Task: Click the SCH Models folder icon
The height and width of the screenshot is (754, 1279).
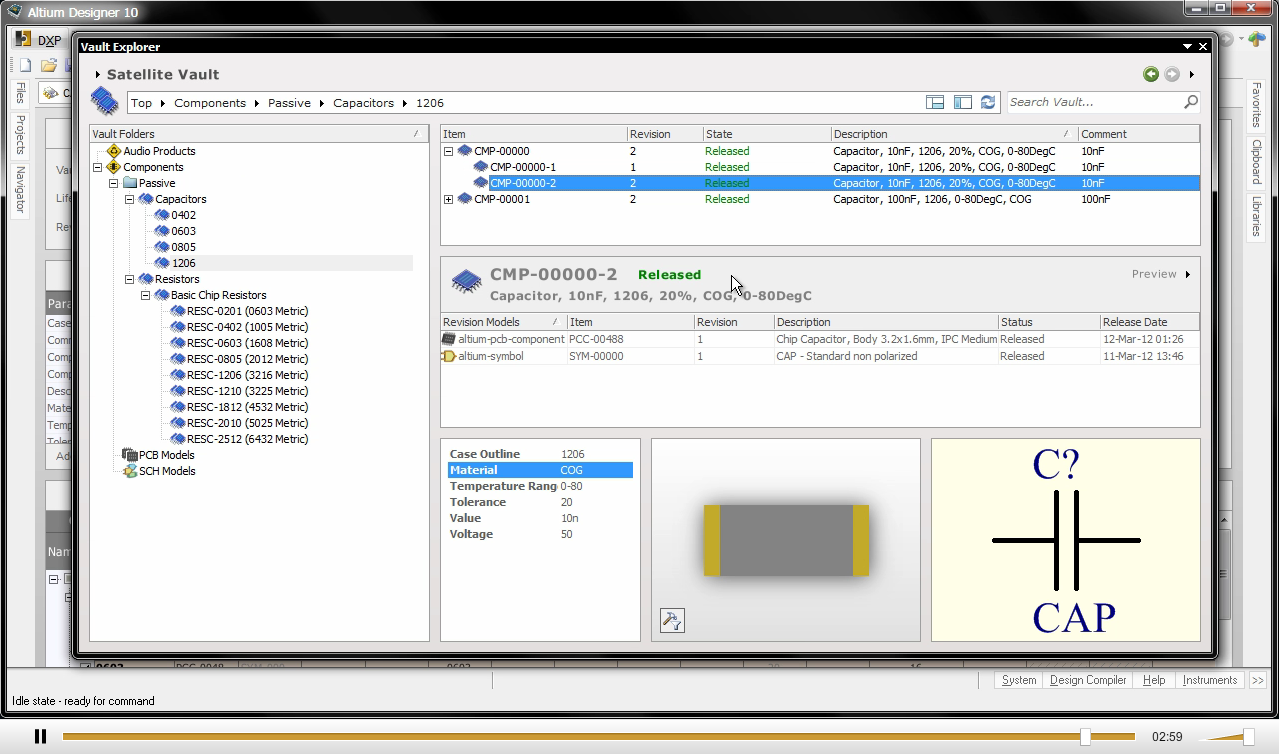Action: (x=129, y=471)
